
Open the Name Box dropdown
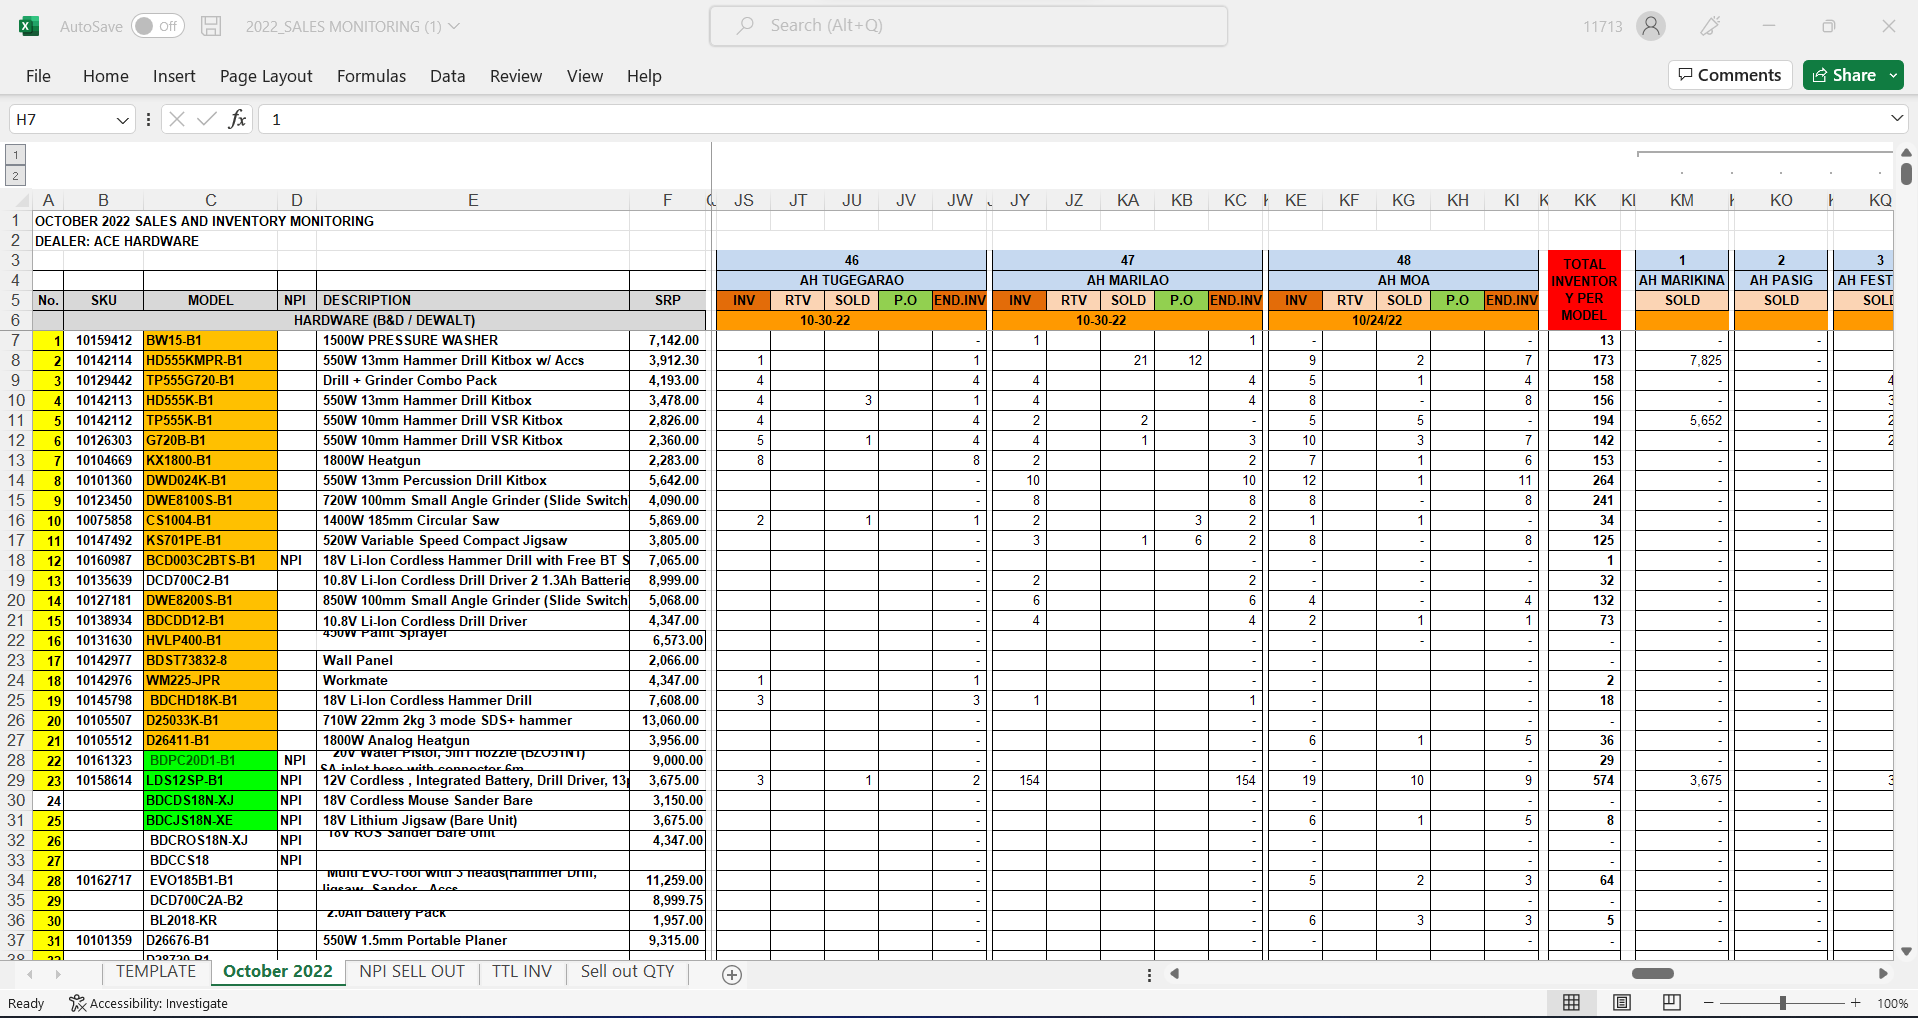[122, 120]
